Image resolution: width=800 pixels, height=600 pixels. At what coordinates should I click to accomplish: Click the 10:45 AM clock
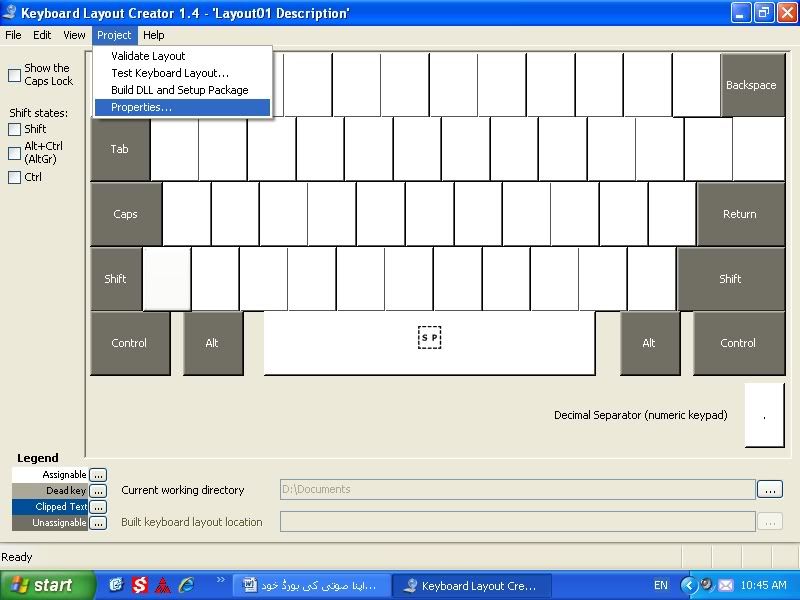[763, 585]
